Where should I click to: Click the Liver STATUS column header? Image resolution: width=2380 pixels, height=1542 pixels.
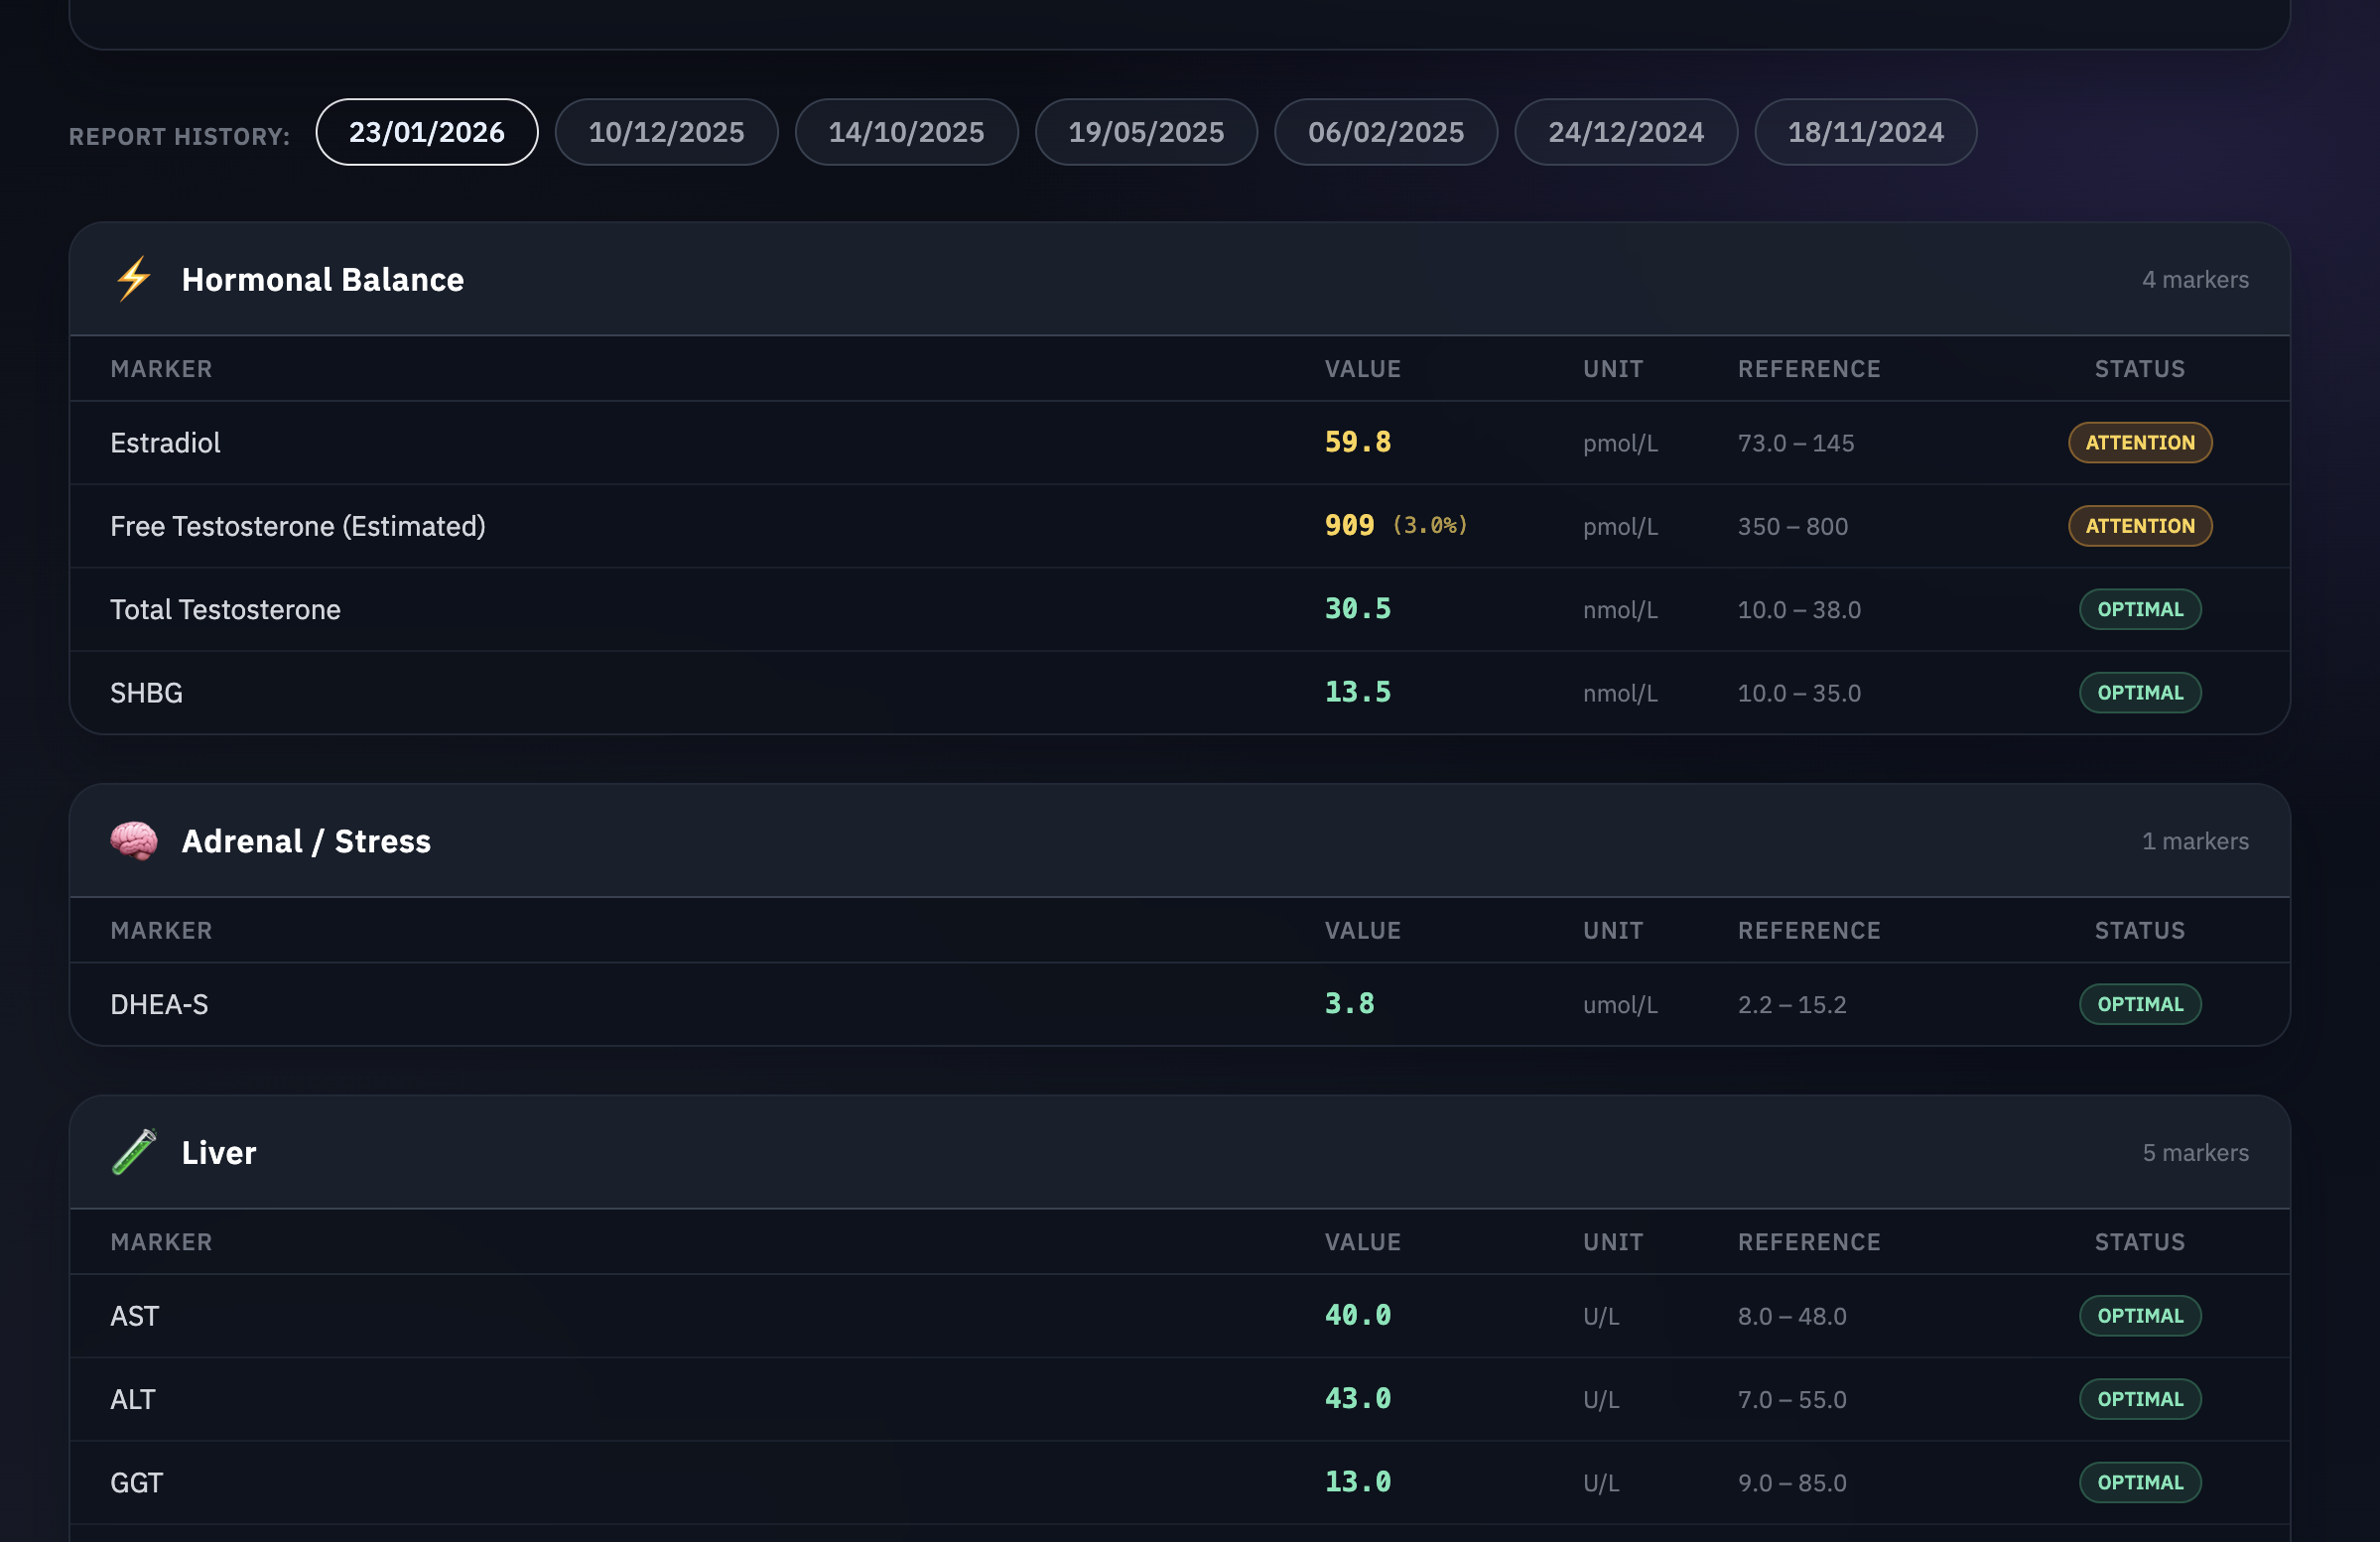pos(2140,1242)
